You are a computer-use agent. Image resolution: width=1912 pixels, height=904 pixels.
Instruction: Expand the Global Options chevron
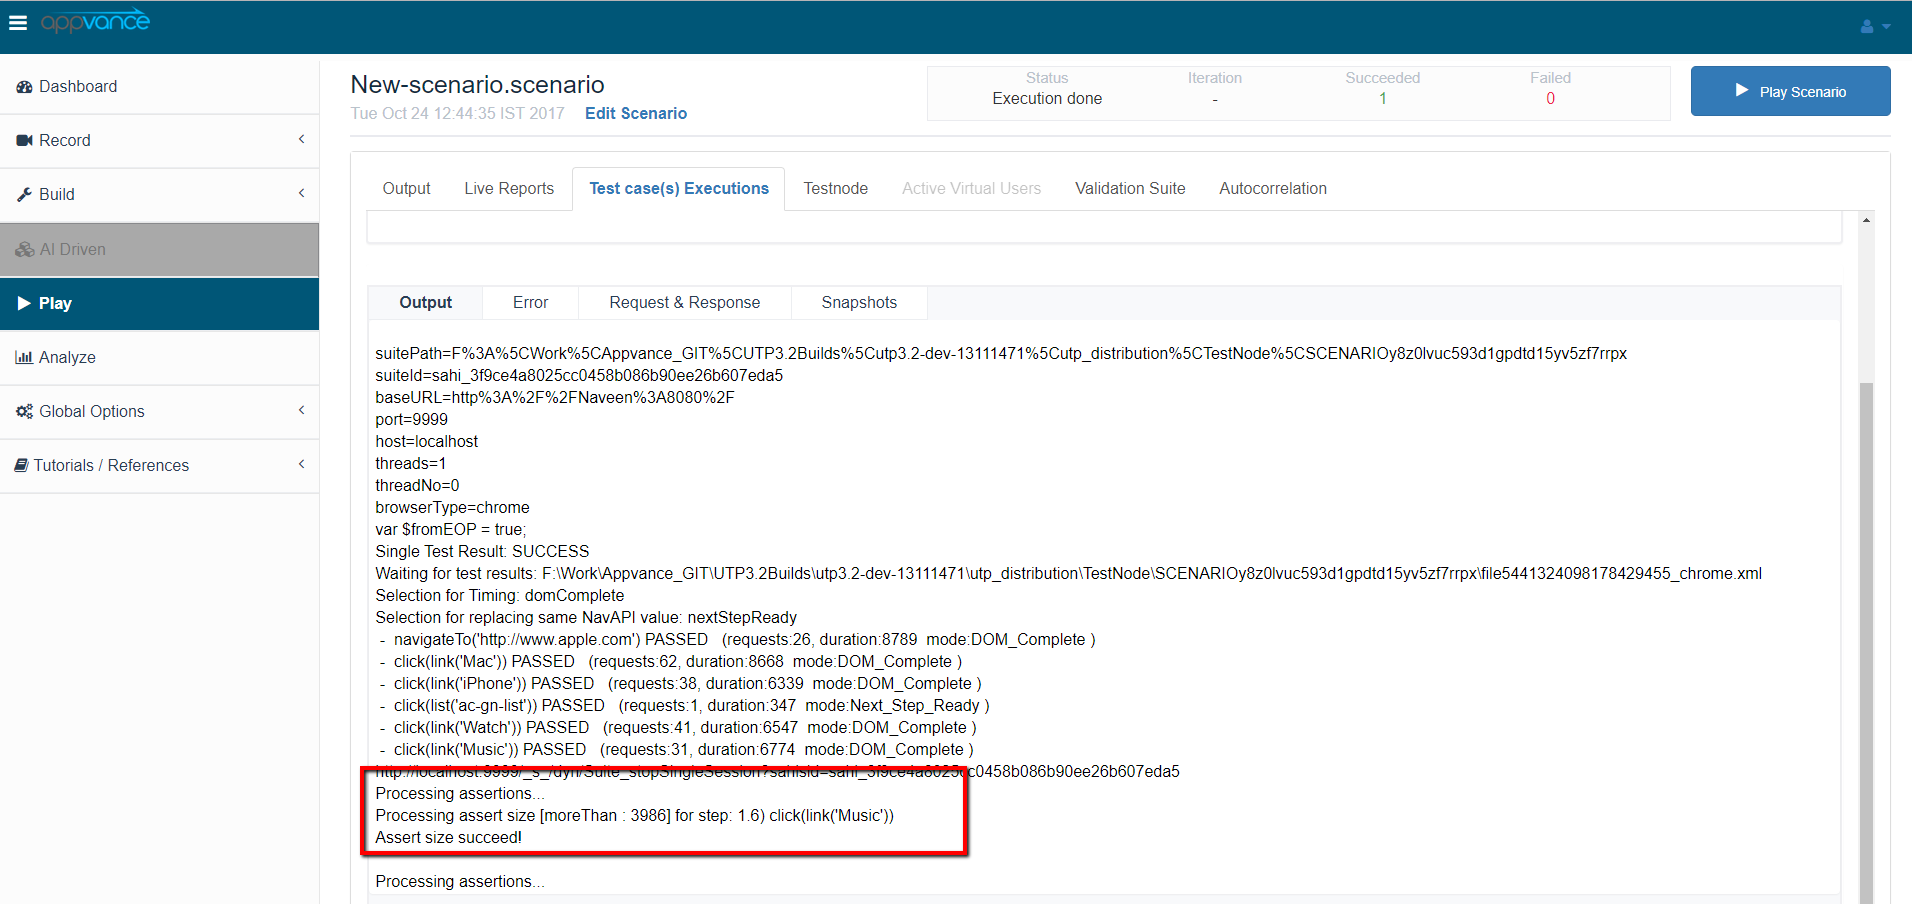tap(301, 411)
